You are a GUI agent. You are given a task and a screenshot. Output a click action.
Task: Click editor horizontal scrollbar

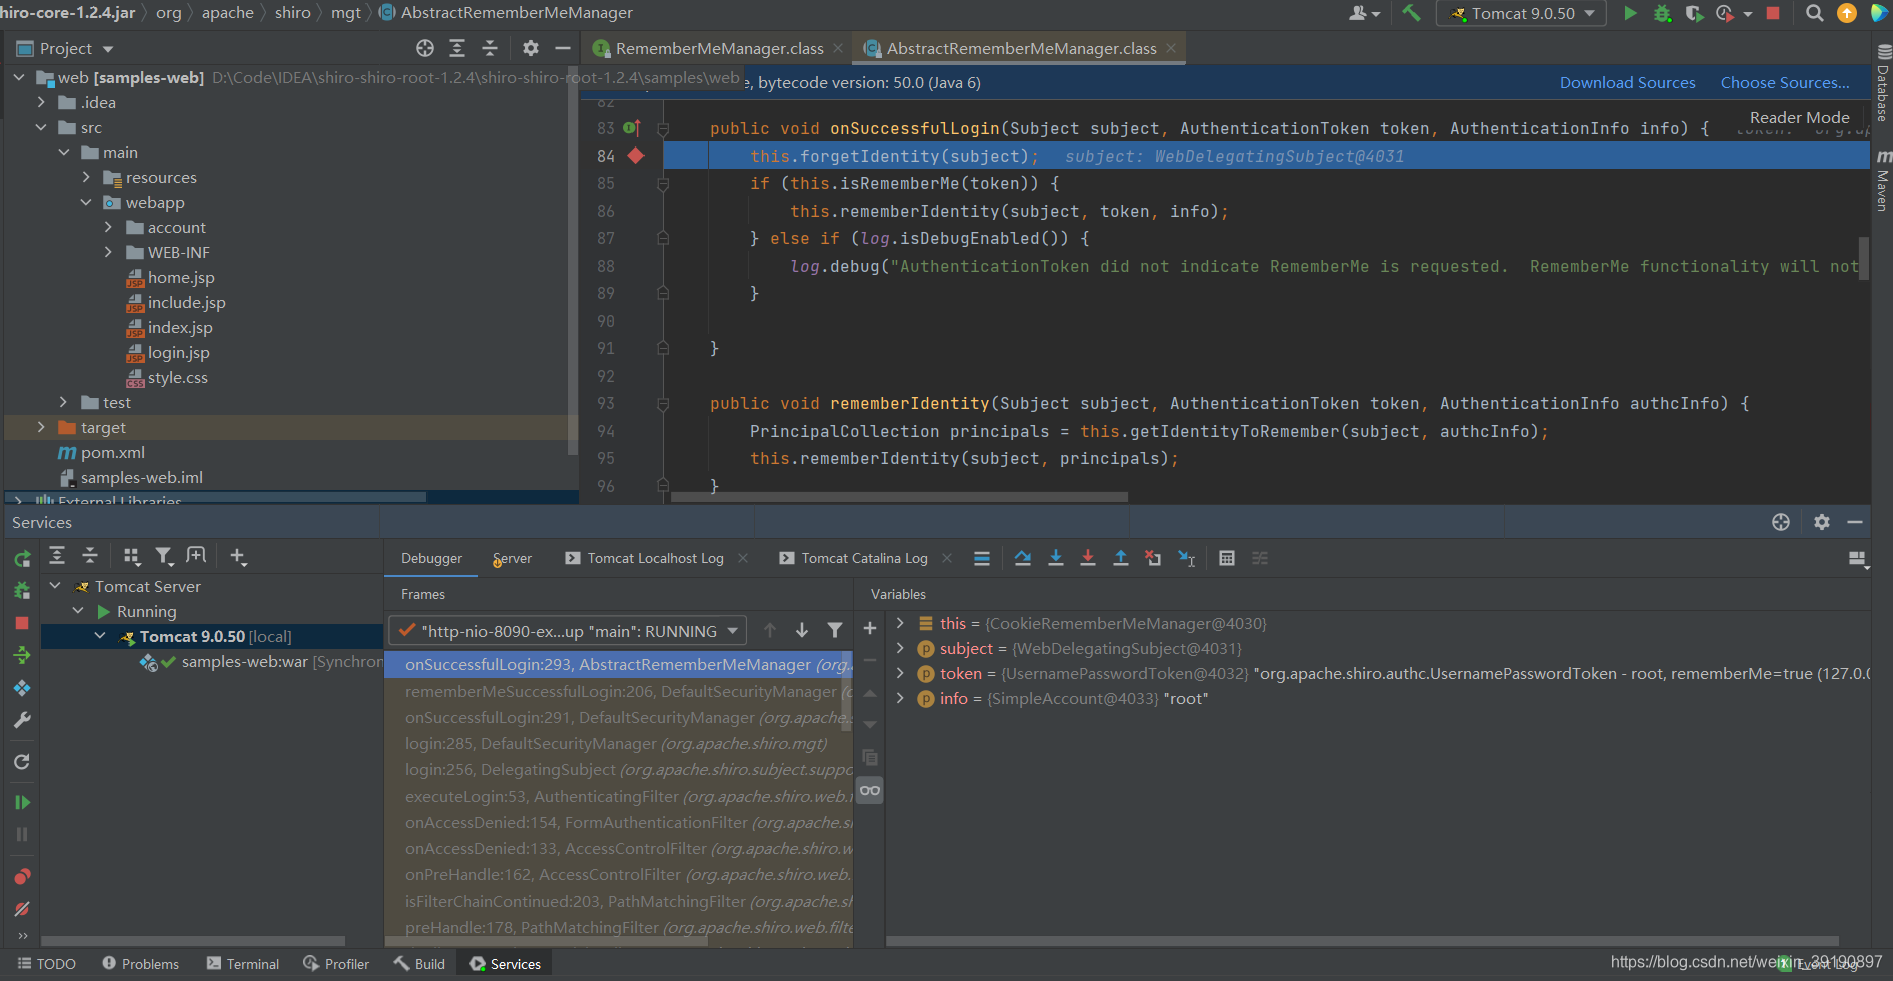(899, 496)
